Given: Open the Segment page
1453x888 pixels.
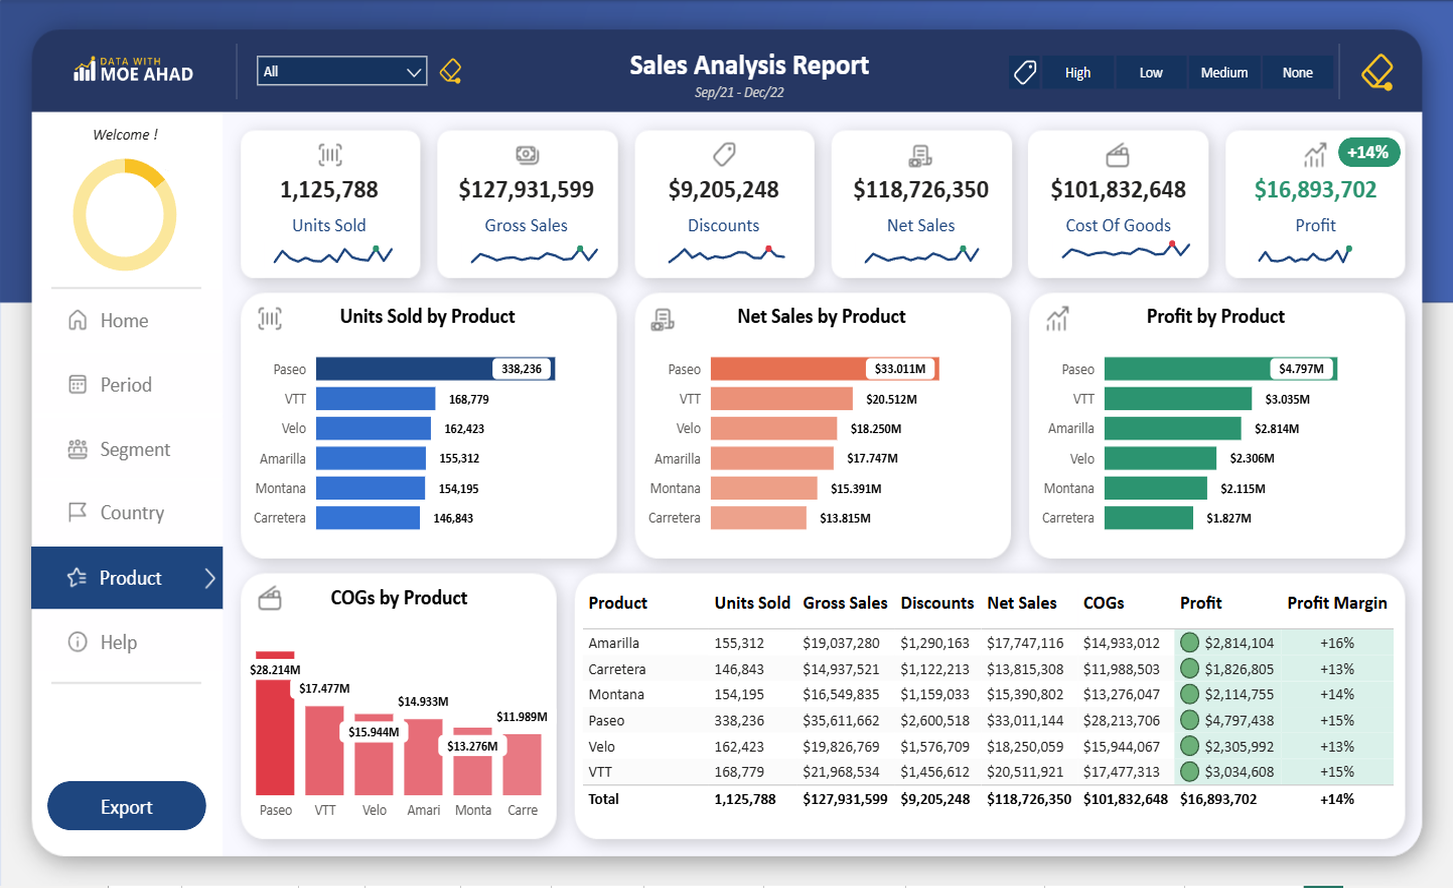Looking at the screenshot, I should (135, 449).
